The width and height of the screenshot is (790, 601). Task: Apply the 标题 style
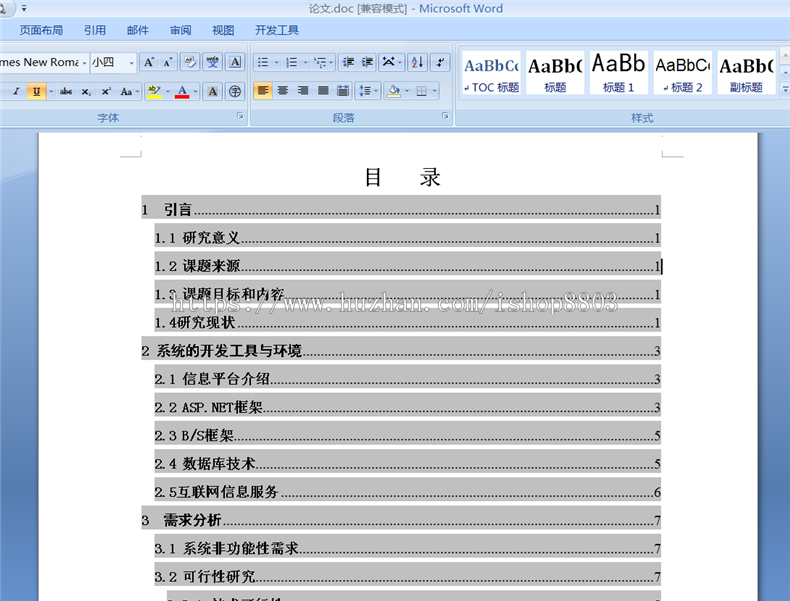pos(555,73)
